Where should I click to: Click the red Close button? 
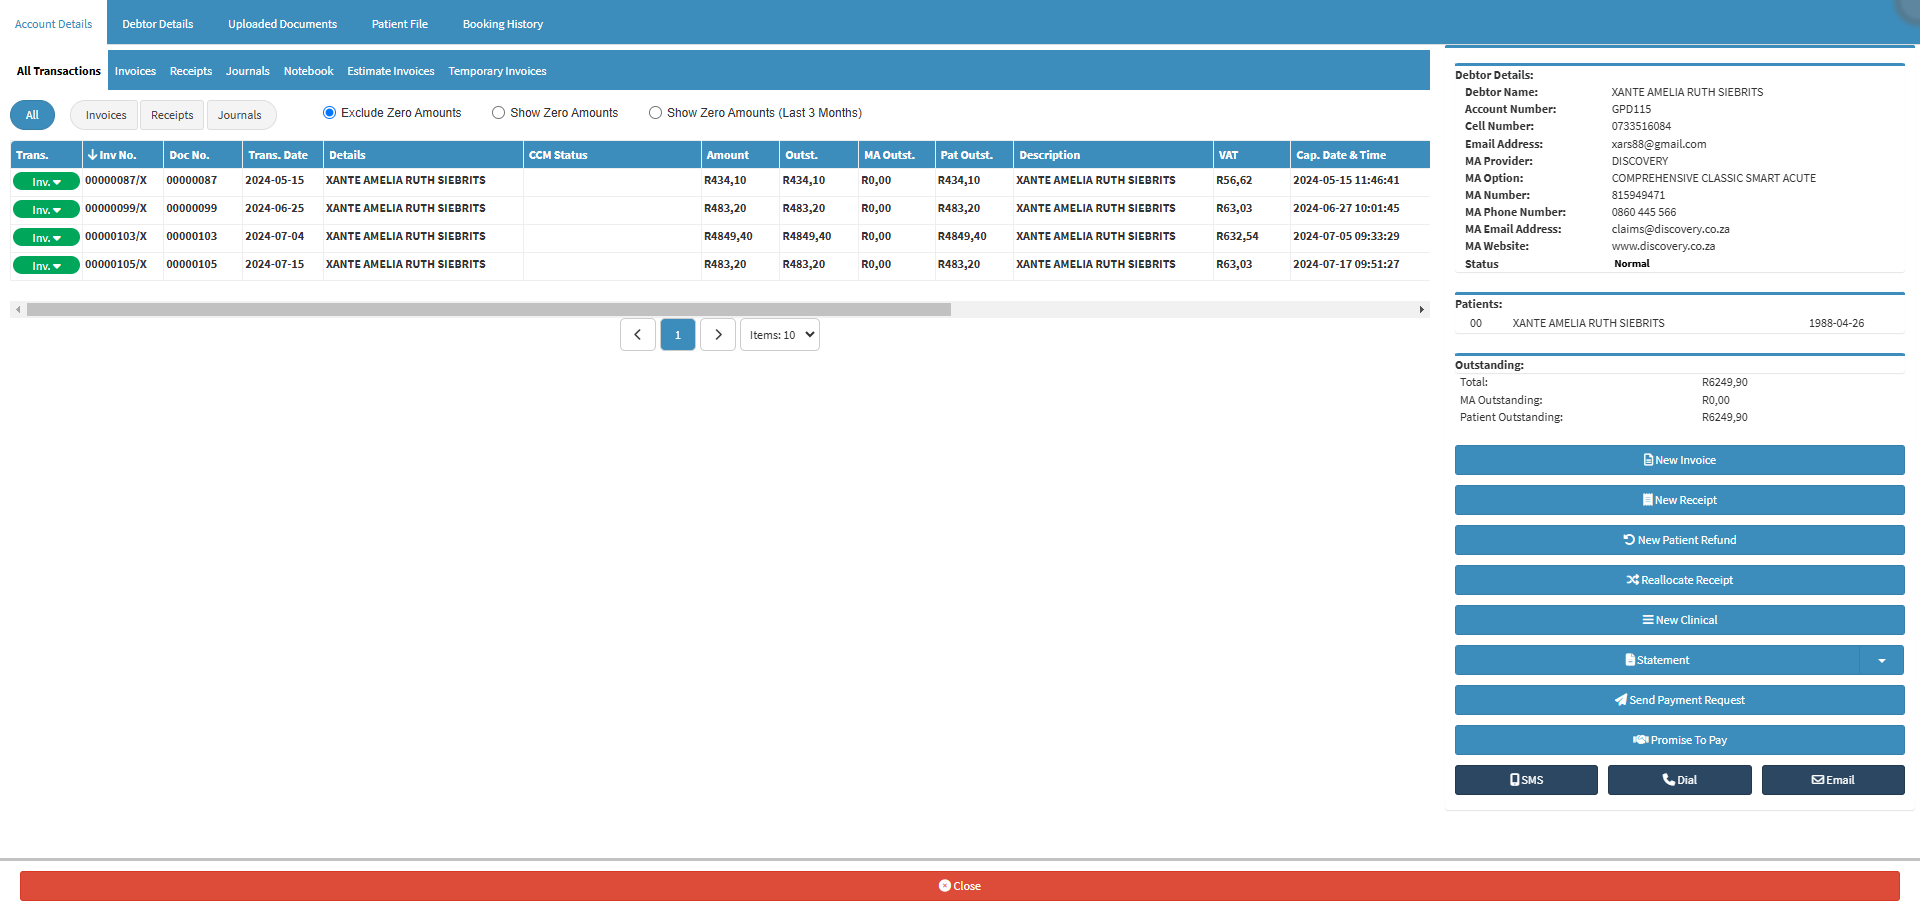(x=959, y=886)
